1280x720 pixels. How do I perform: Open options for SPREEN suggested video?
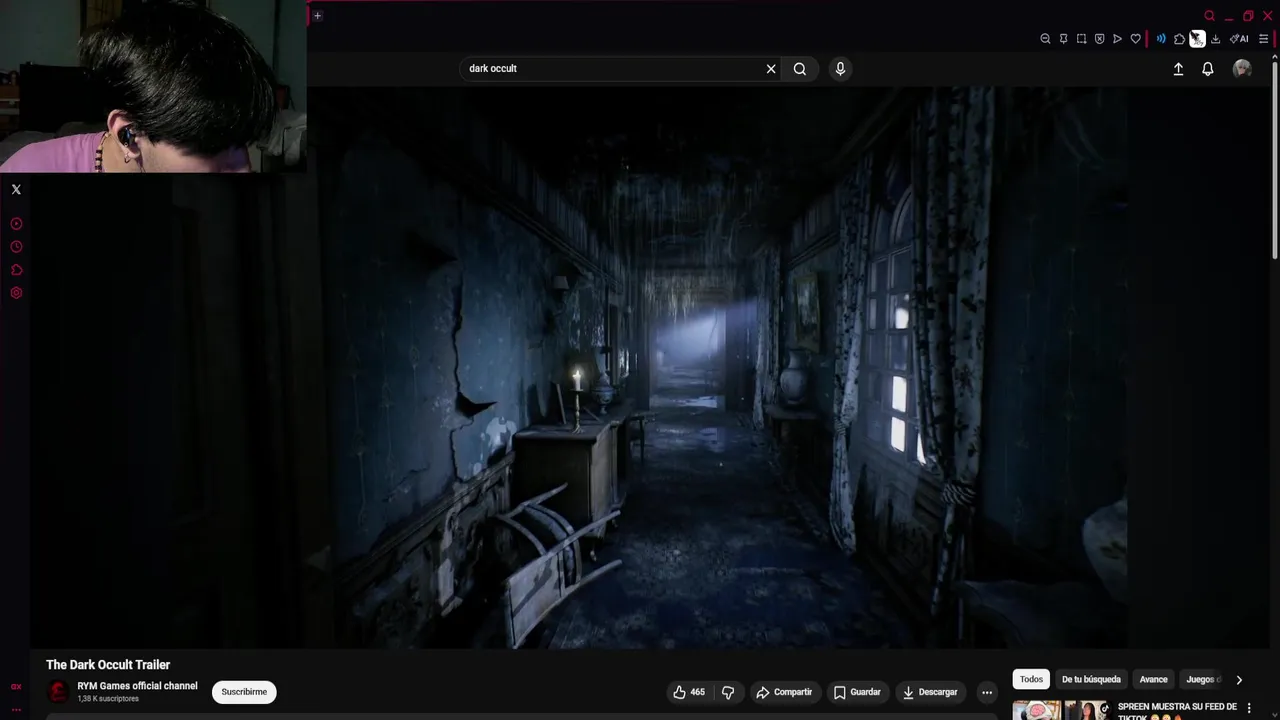pos(1248,708)
